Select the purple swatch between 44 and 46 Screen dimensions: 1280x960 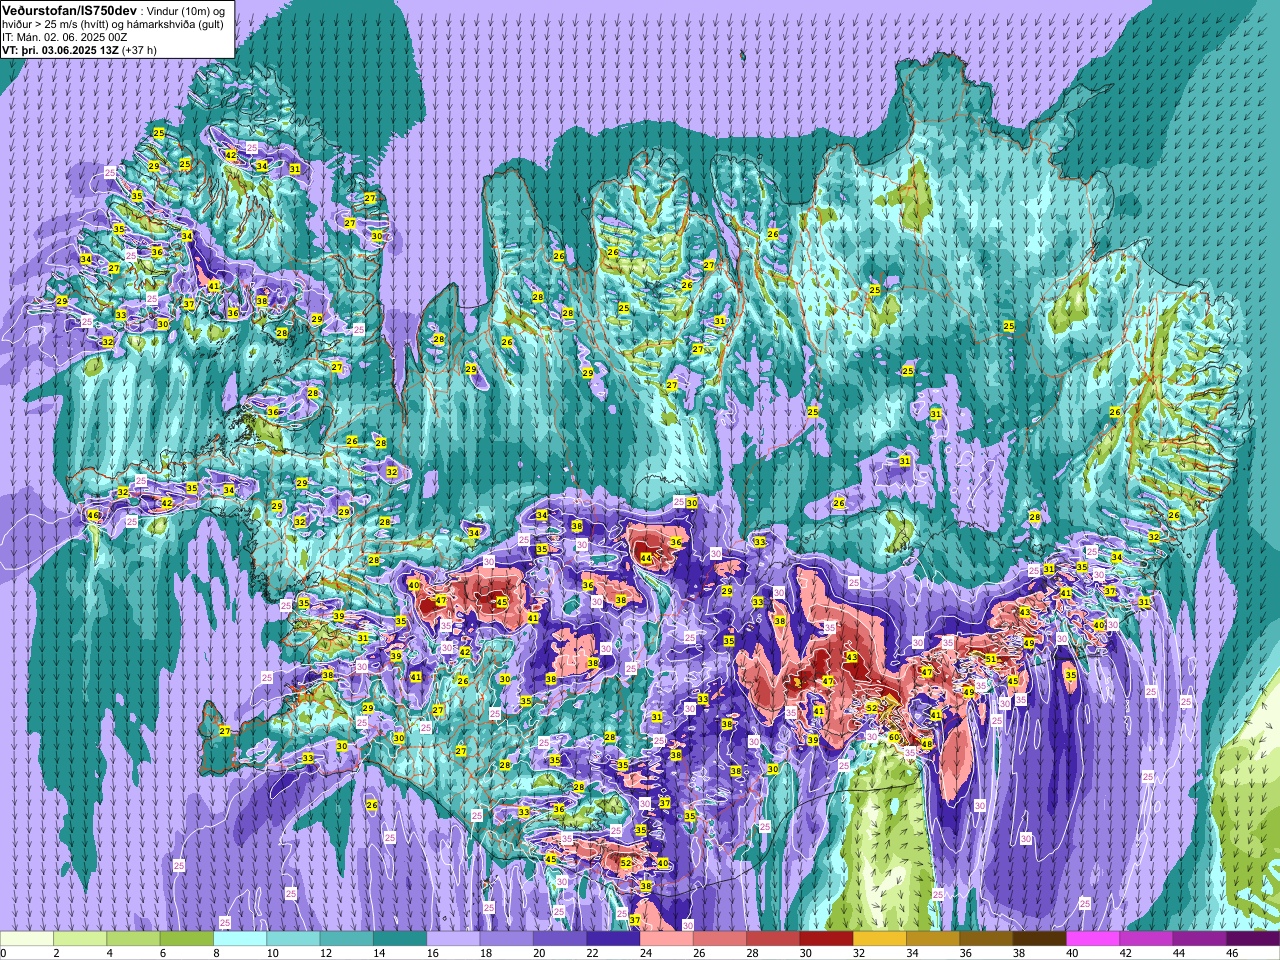pos(1200,940)
